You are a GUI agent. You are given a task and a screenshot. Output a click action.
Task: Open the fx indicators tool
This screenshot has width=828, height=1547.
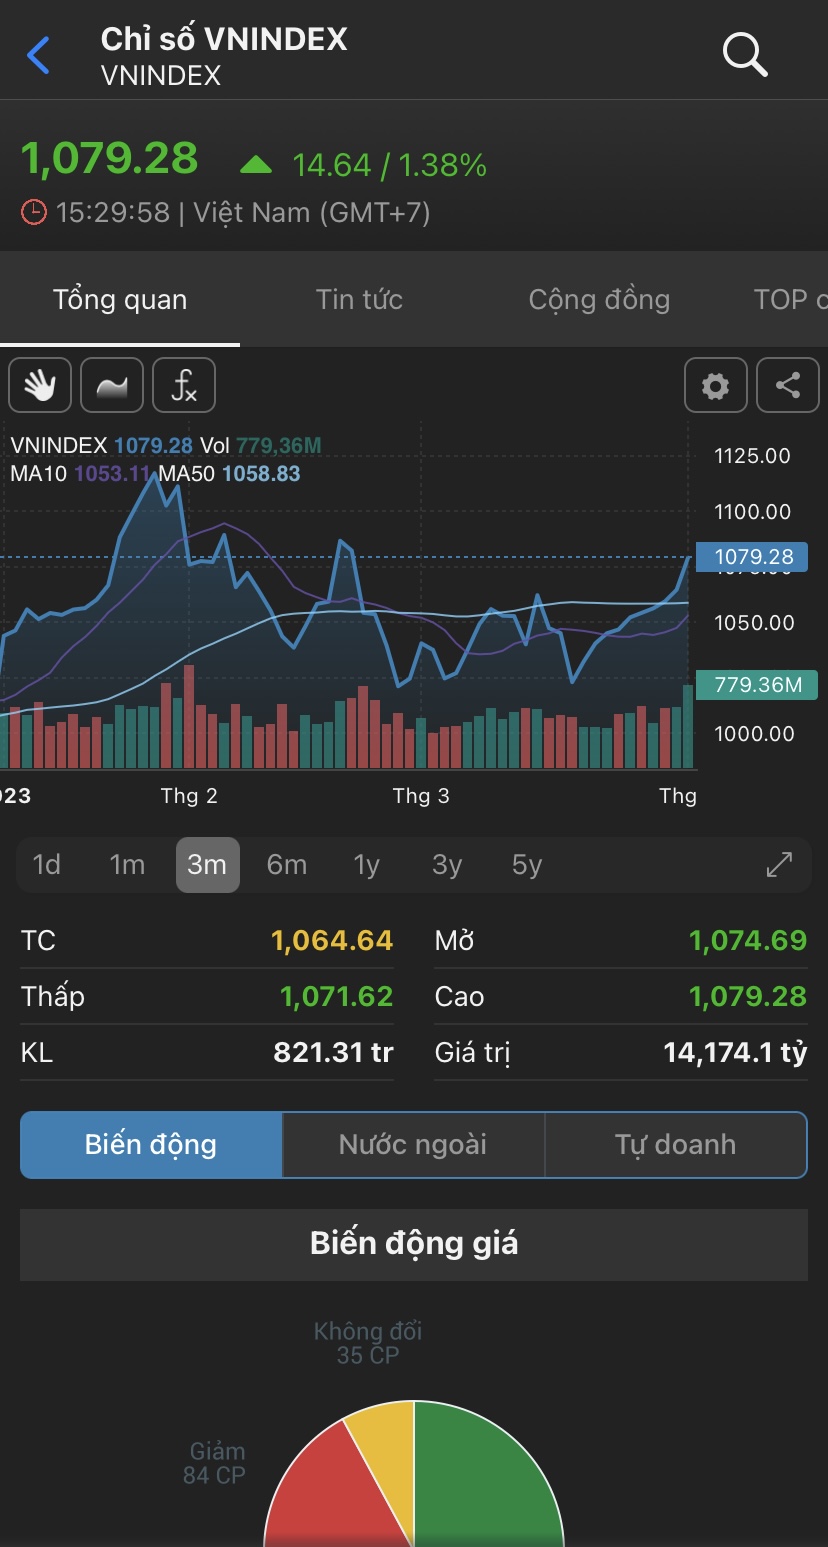[x=184, y=385]
